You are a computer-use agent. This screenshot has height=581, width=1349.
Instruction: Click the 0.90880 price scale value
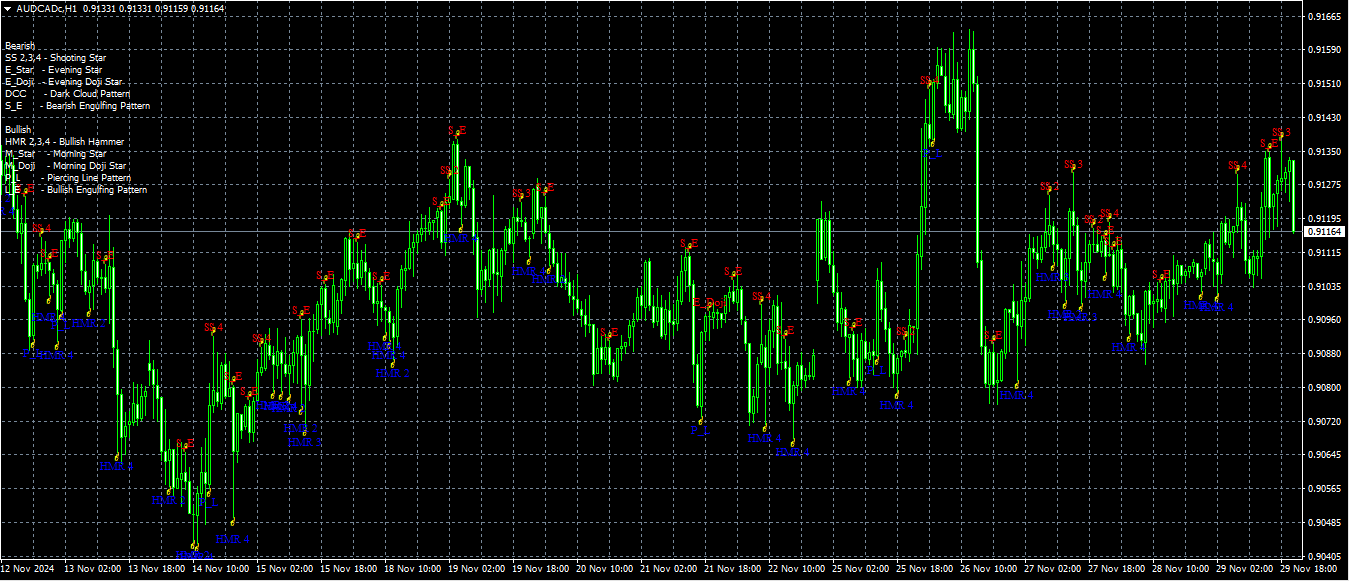click(x=1324, y=354)
